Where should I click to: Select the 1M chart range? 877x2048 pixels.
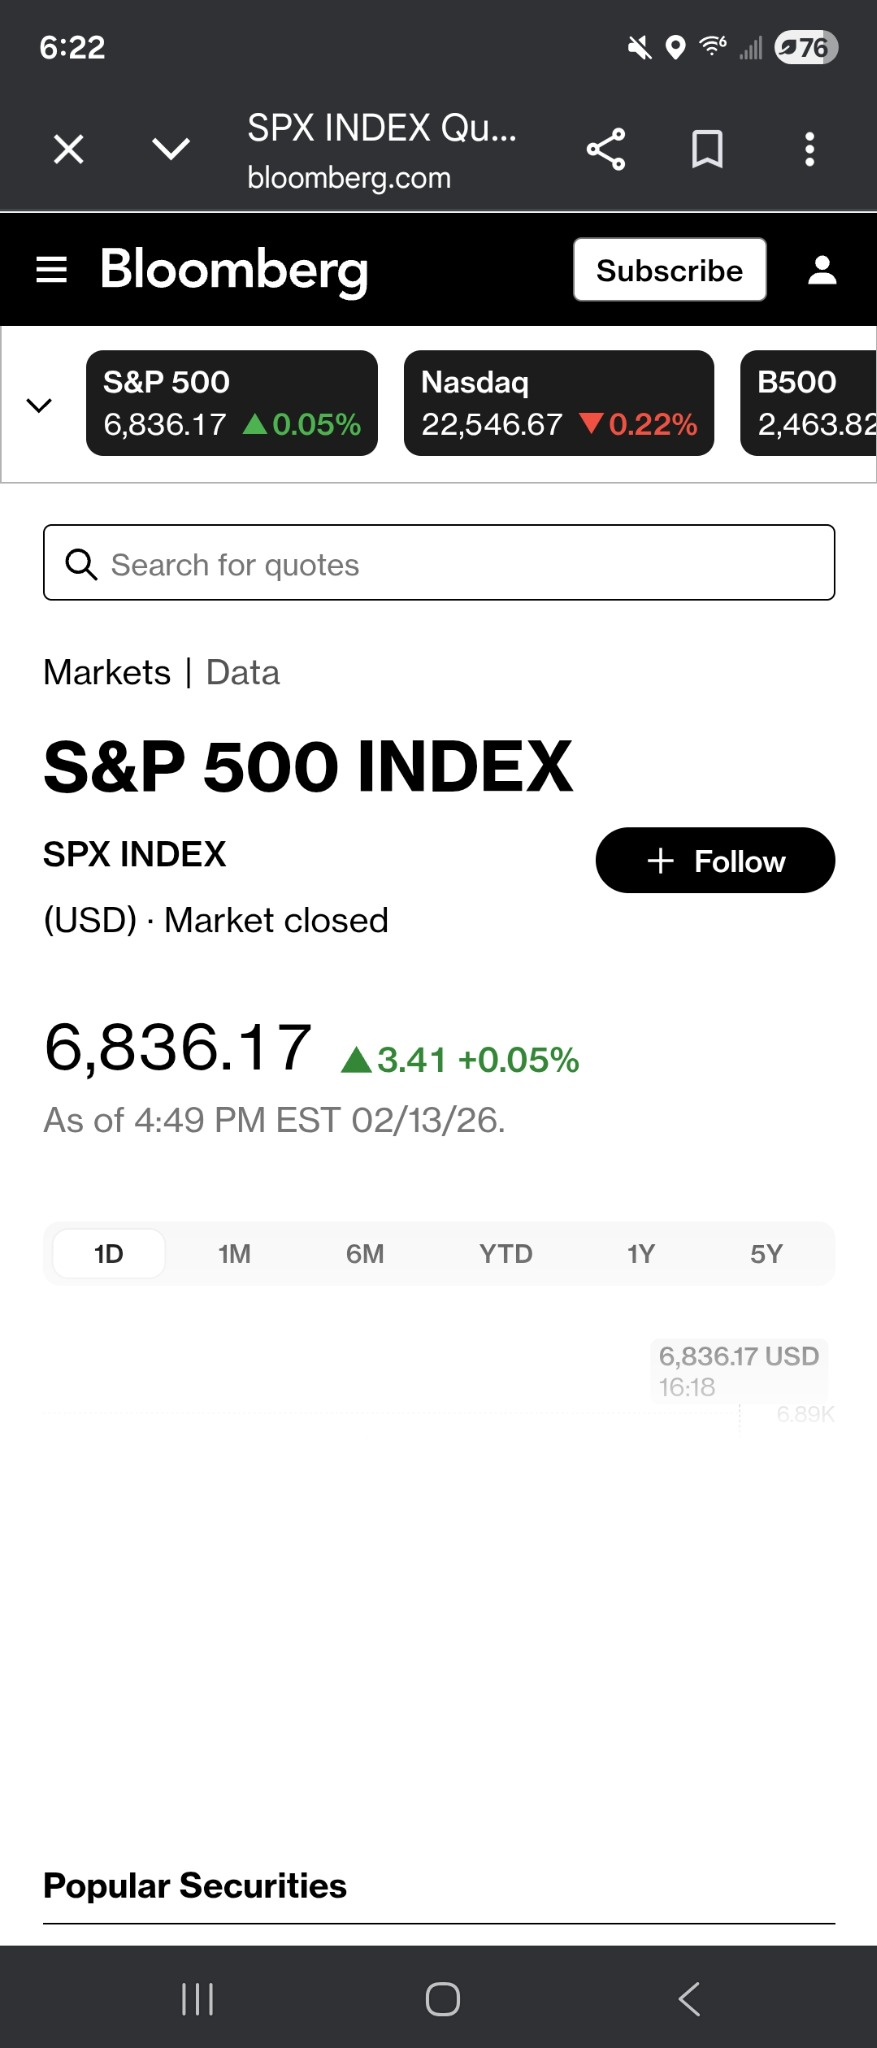235,1254
